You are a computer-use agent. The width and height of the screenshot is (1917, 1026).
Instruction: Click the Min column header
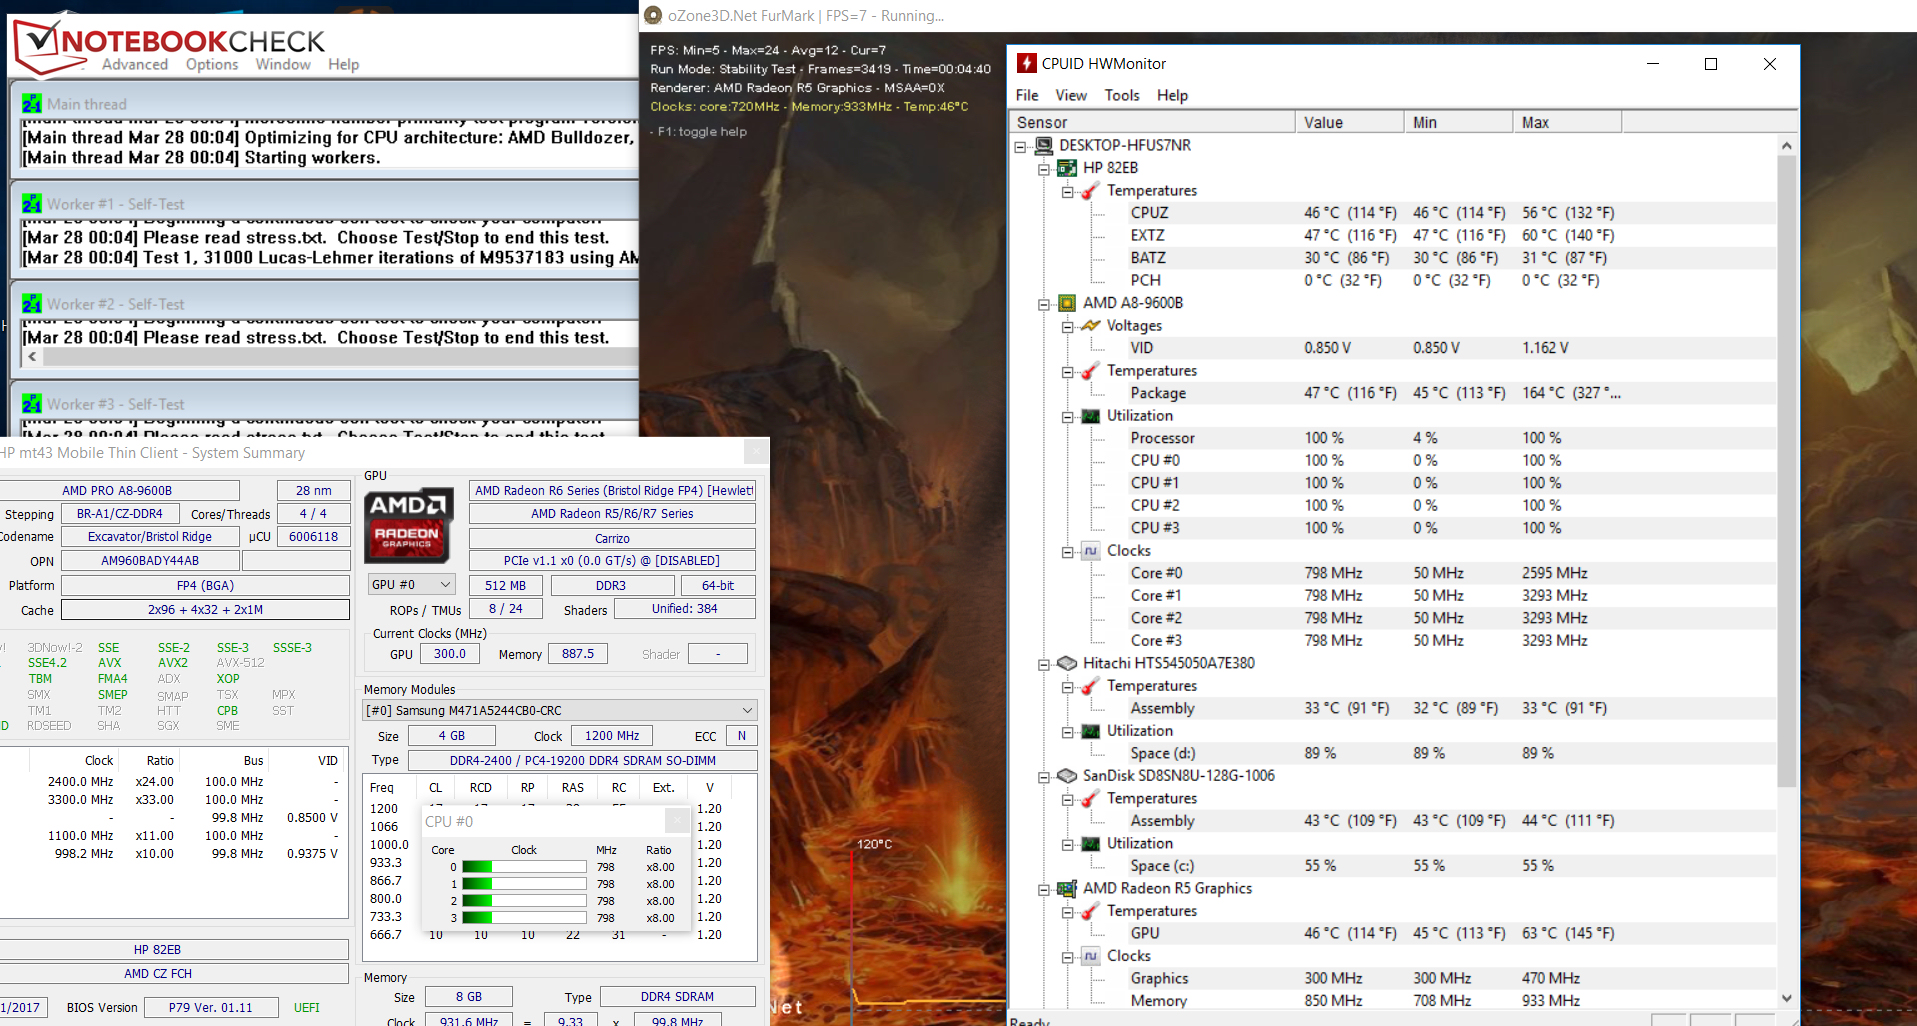[1459, 122]
